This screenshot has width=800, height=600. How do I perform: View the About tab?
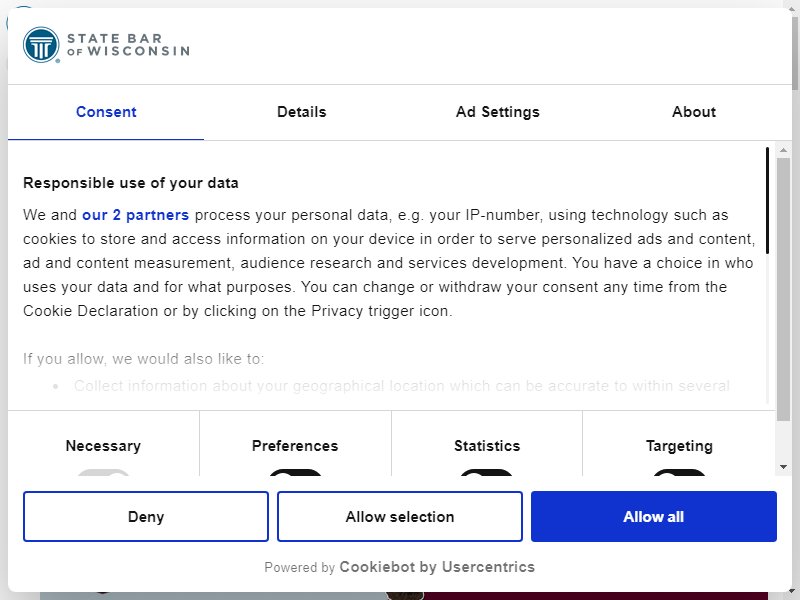coord(693,112)
